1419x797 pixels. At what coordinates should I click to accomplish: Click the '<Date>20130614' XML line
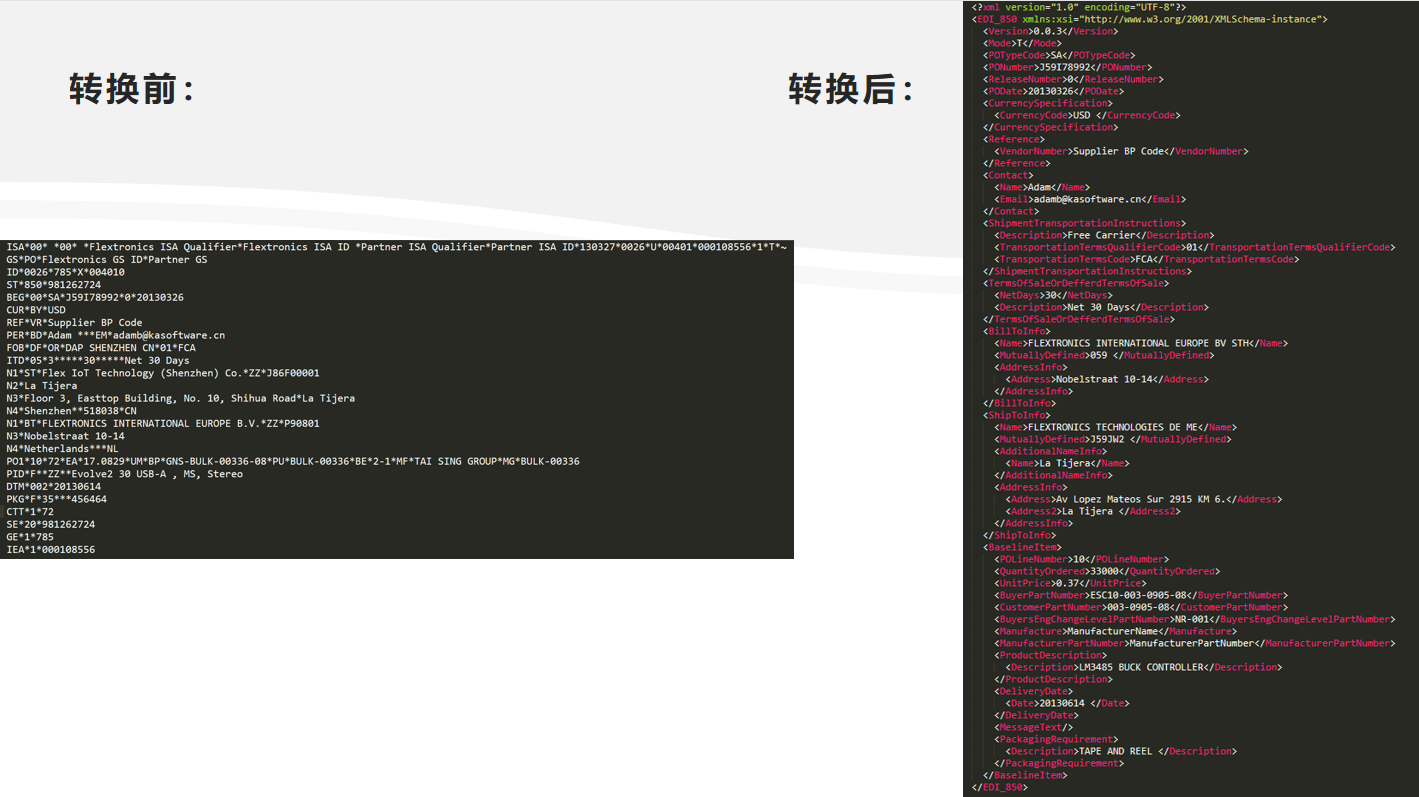1067,703
